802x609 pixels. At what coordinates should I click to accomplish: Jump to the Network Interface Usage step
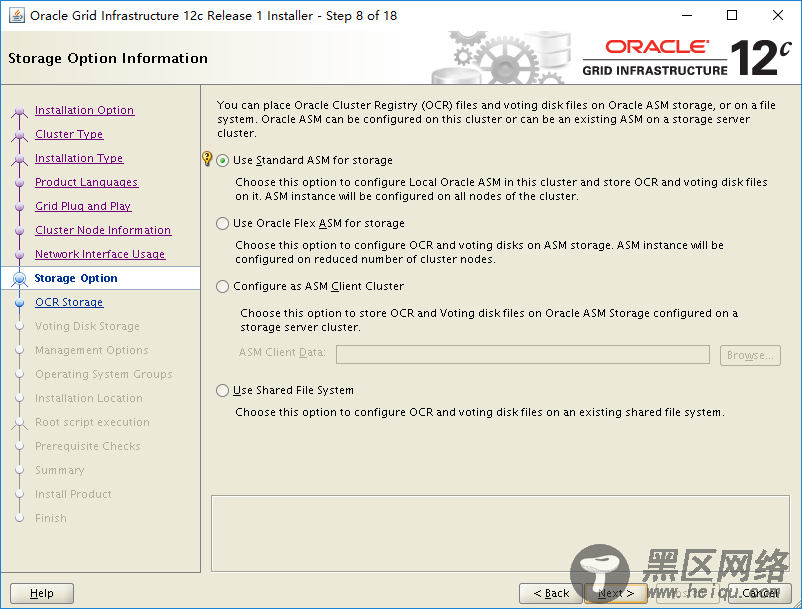[100, 254]
